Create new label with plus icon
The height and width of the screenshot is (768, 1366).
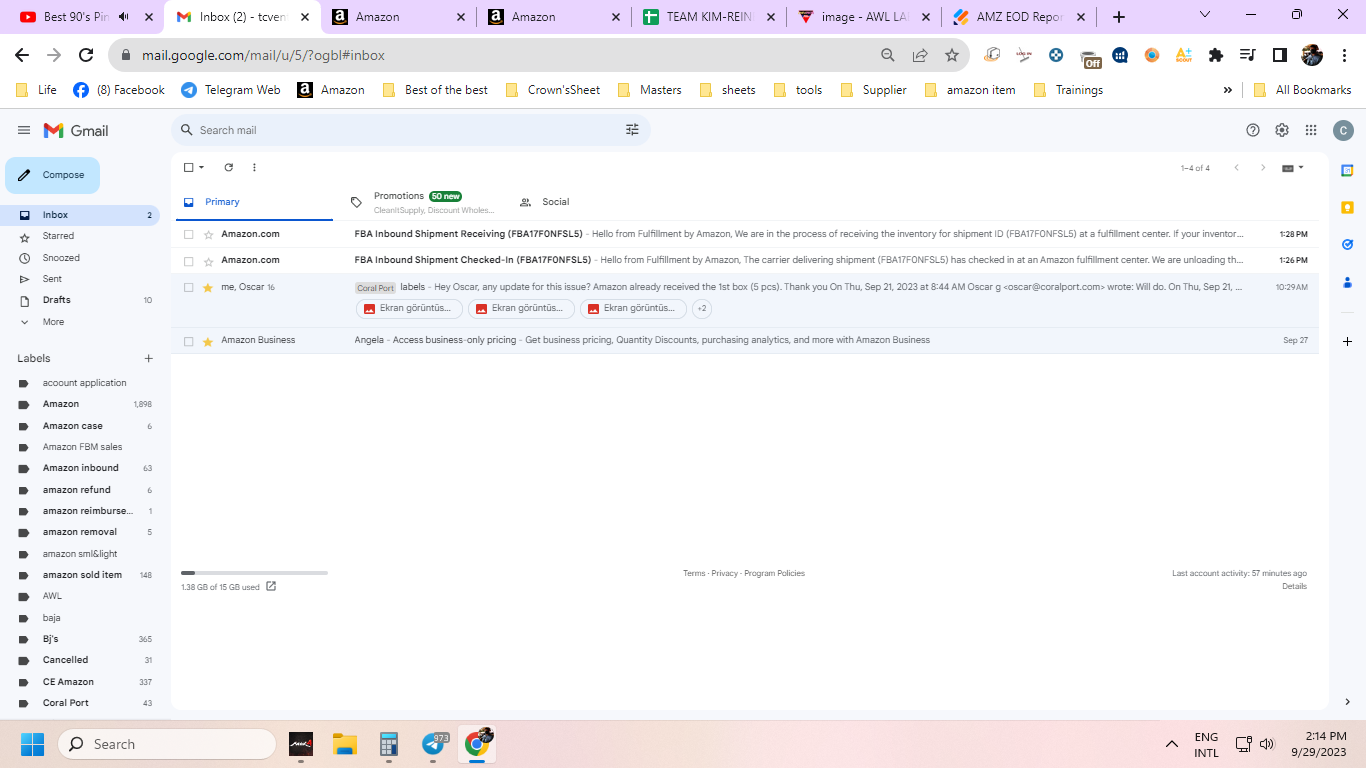pos(149,358)
